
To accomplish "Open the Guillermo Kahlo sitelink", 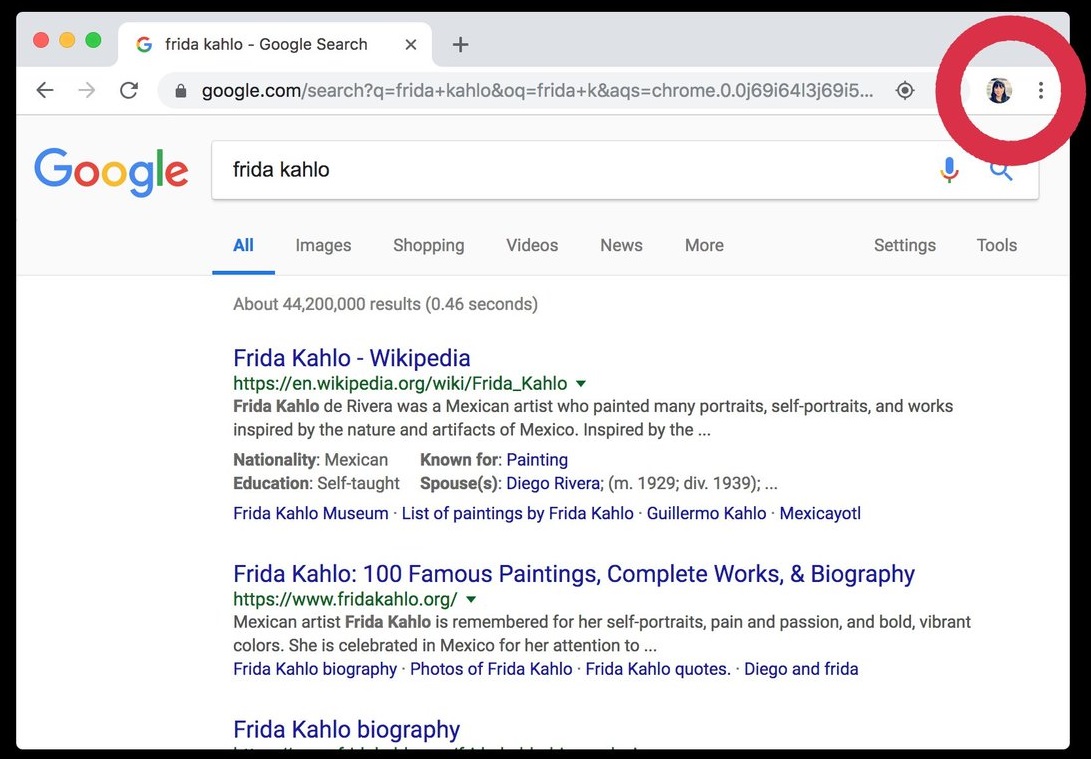I will click(706, 513).
